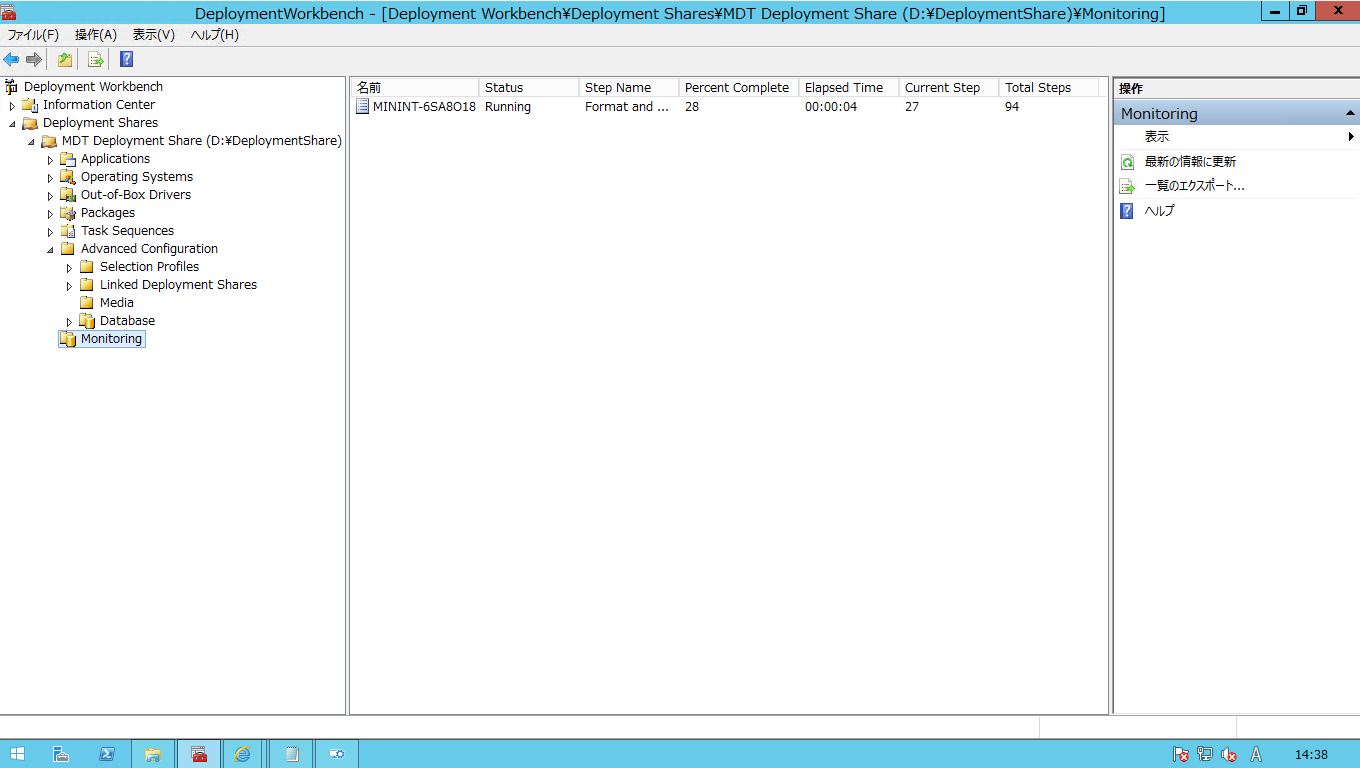The image size is (1360, 768).
Task: Sort by the Total Steps column header
Action: coord(1049,88)
